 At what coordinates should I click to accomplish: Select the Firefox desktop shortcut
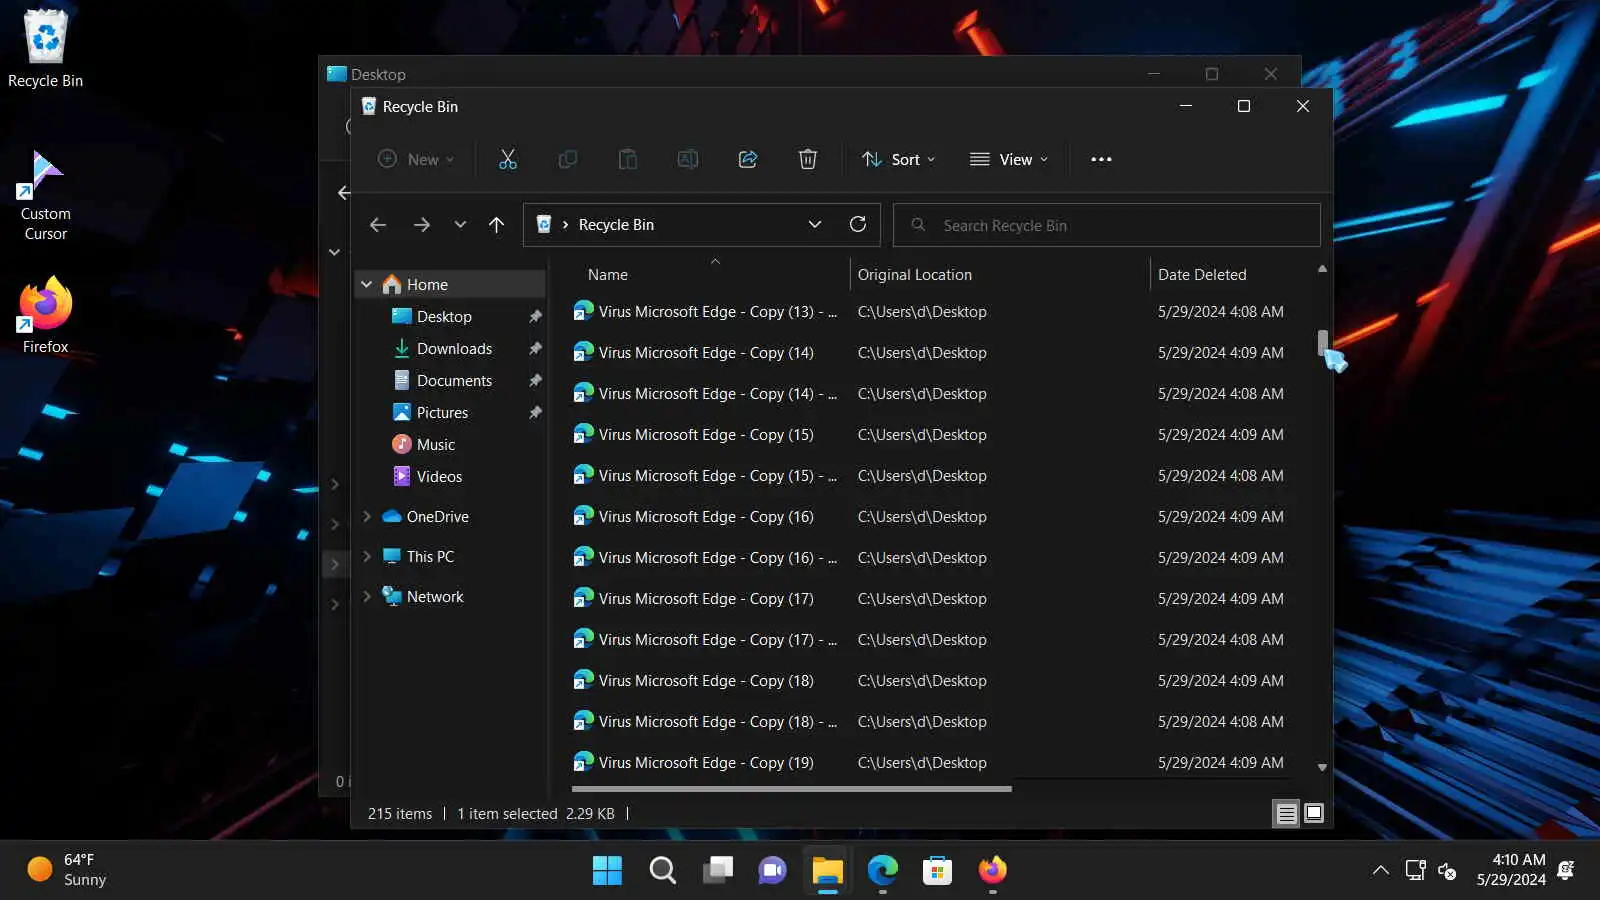[45, 316]
